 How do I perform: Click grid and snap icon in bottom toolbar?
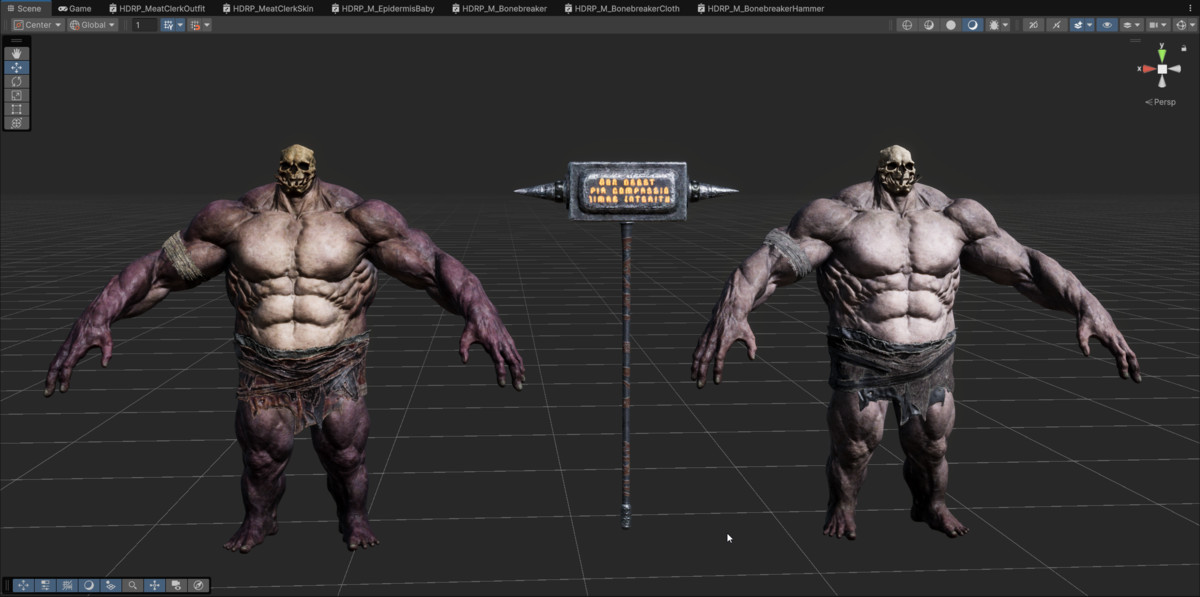[x=67, y=585]
